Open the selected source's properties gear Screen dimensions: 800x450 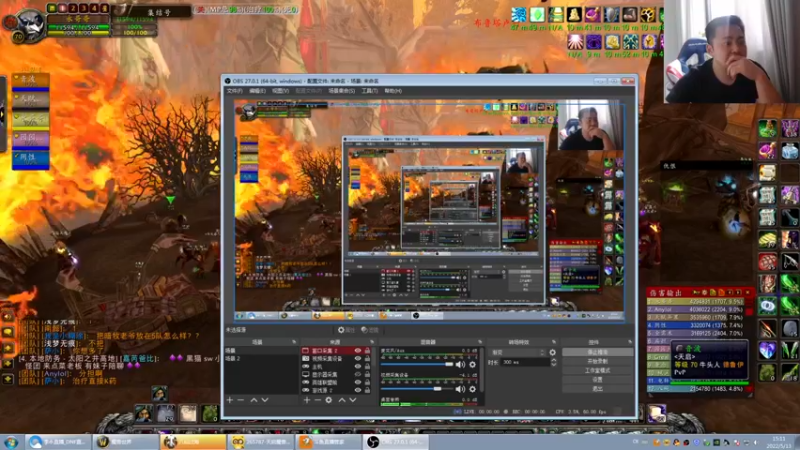tap(329, 400)
